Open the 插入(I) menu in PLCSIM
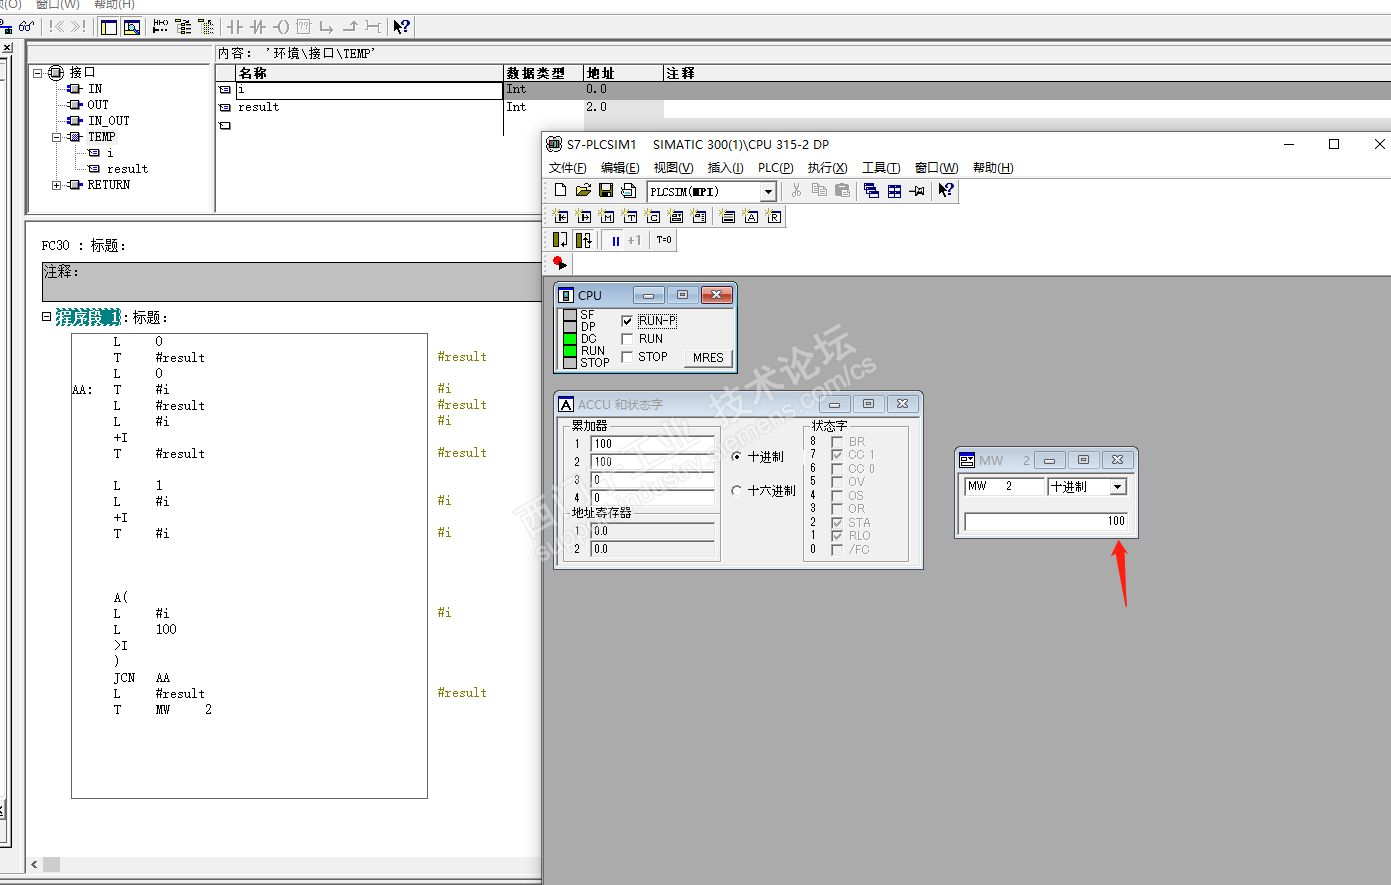Viewport: 1391px width, 885px height. (725, 168)
